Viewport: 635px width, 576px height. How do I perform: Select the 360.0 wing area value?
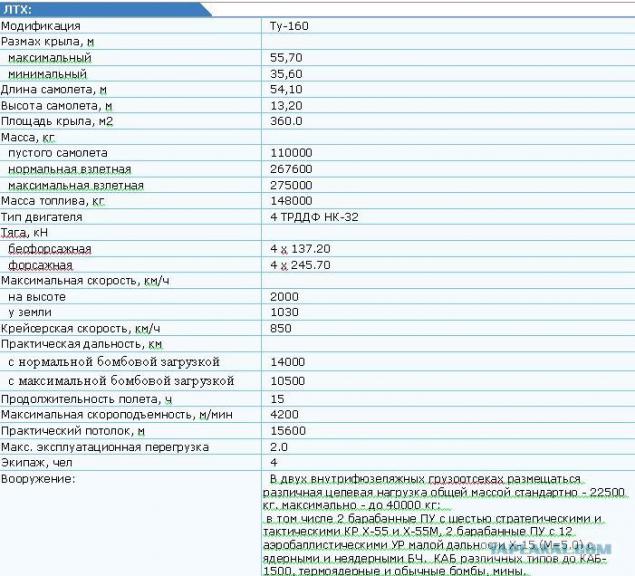(x=286, y=121)
